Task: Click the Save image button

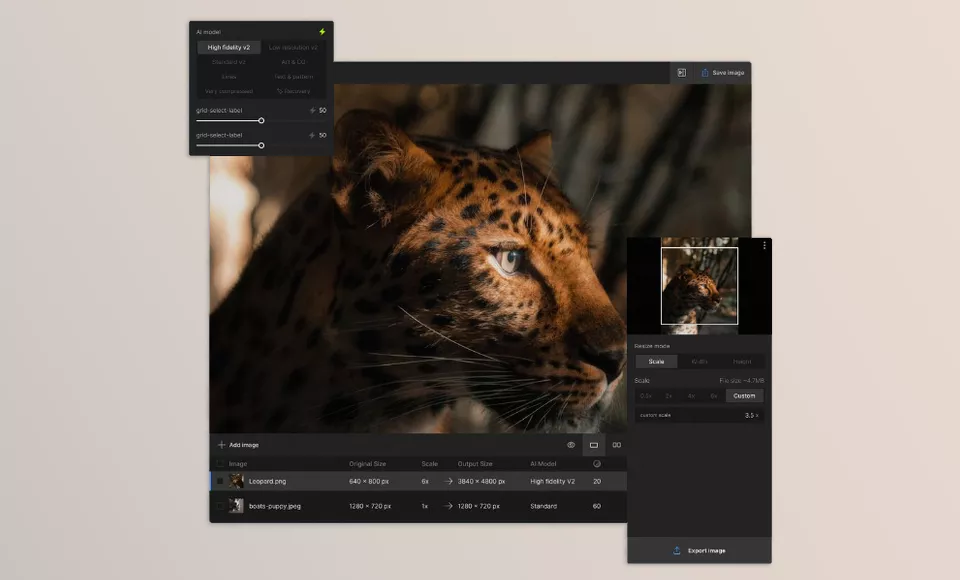Action: click(x=722, y=72)
